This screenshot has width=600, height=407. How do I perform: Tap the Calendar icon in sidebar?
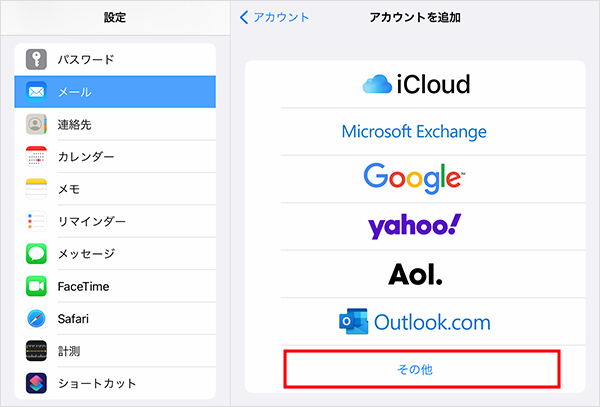[x=38, y=157]
